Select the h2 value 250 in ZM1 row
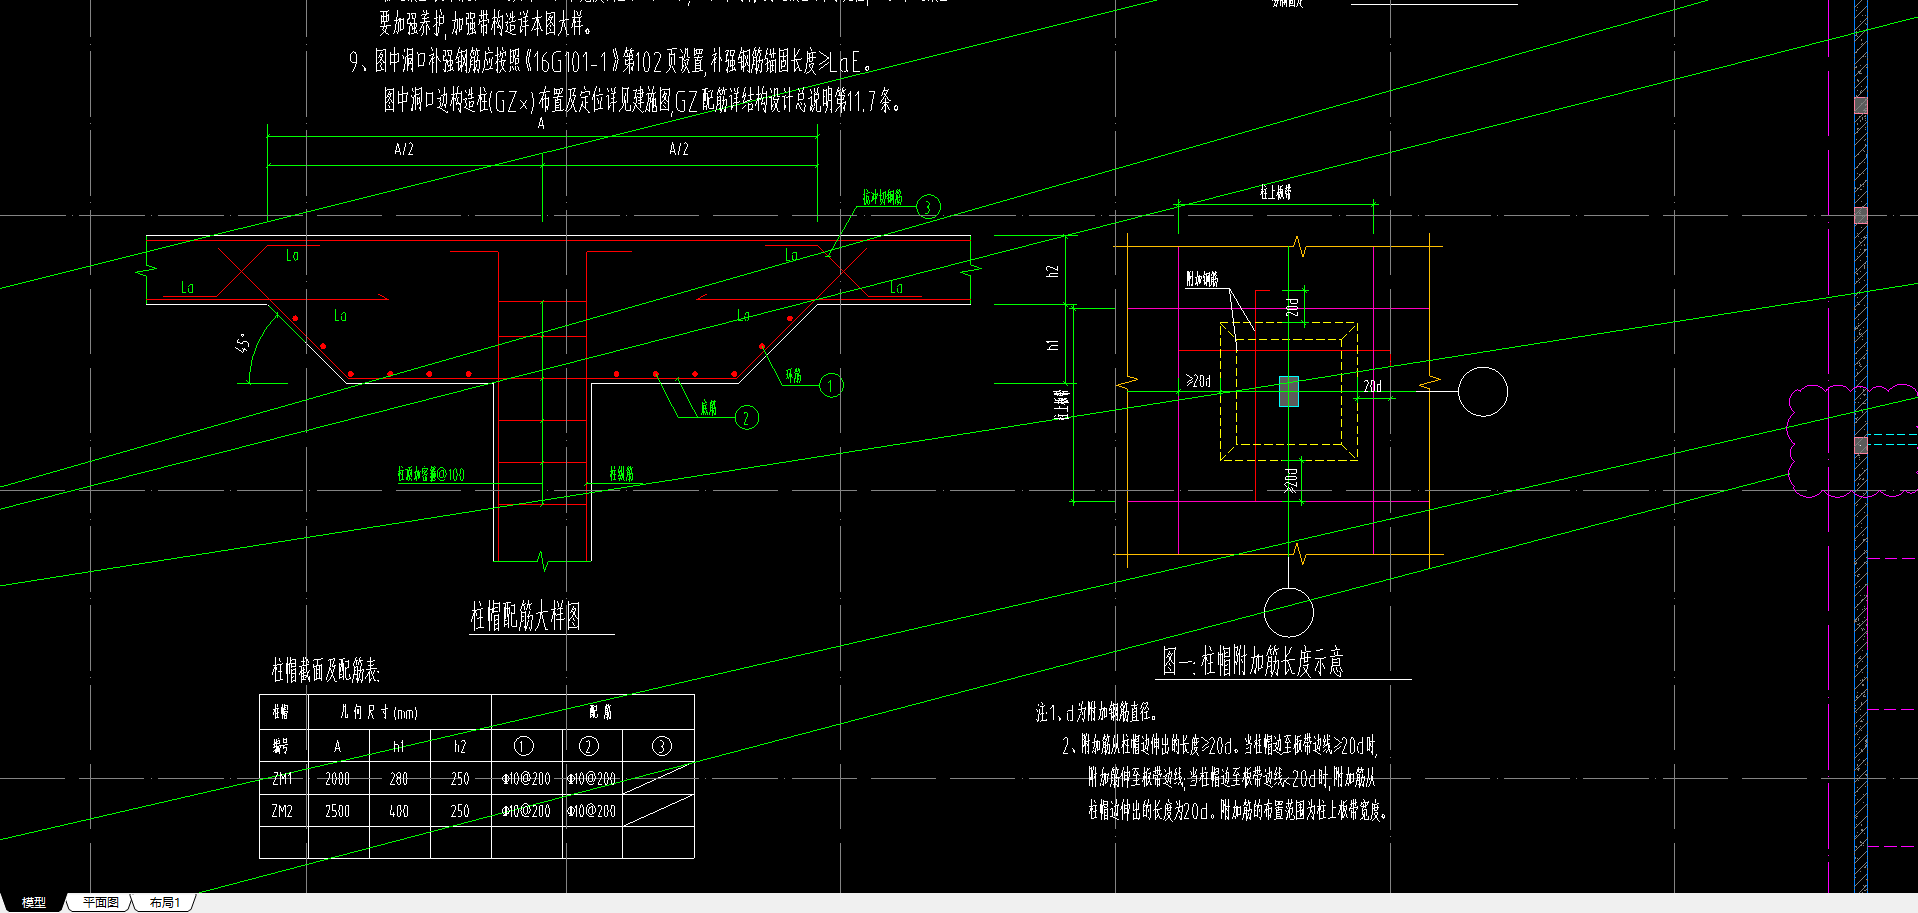Viewport: 1918px width, 913px height. (x=460, y=778)
